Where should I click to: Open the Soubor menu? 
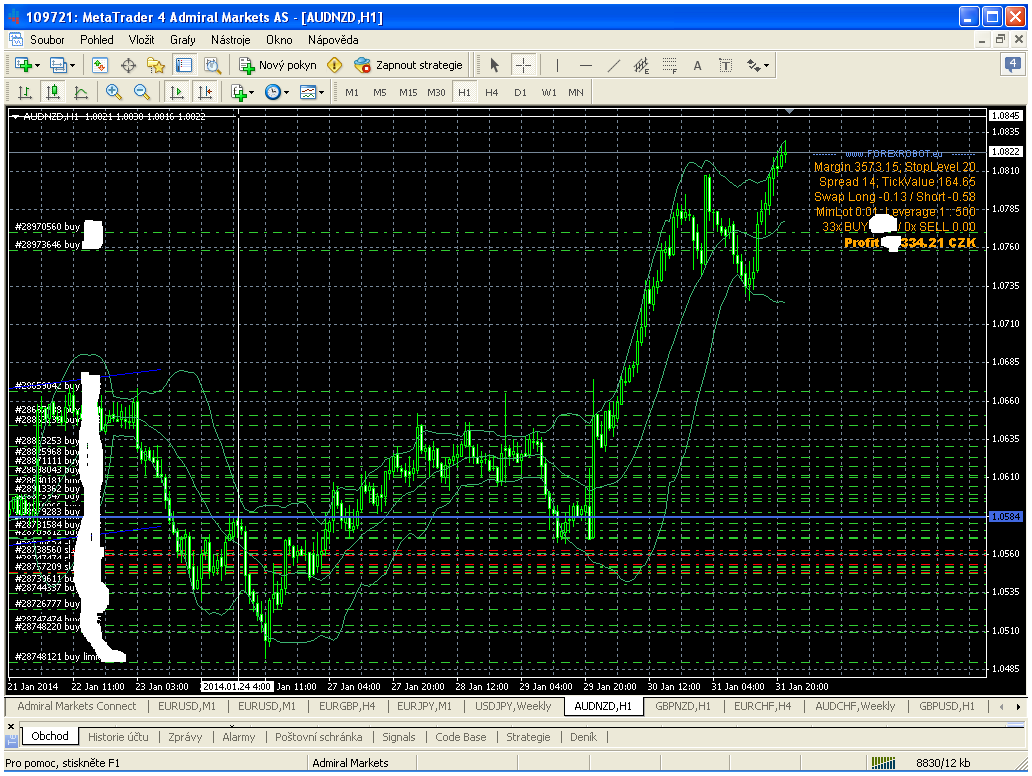coord(47,39)
